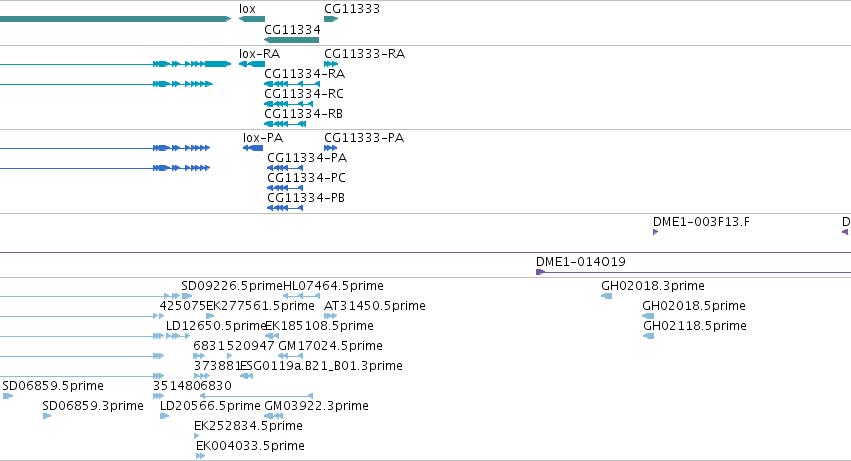Select the GH02118.5prime EST arrow
The image size is (851, 461).
tap(649, 336)
